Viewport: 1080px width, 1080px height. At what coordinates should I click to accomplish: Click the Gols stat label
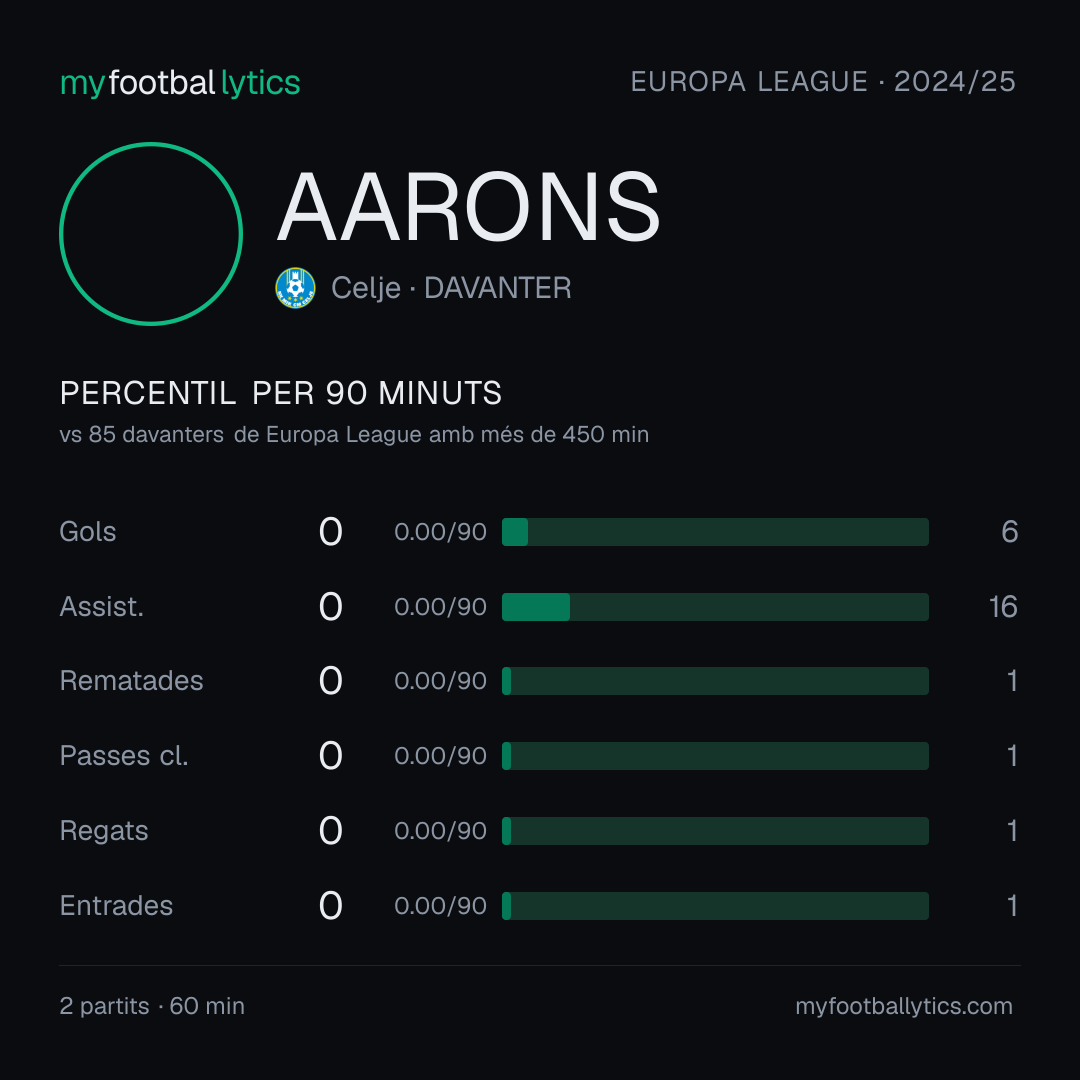point(87,532)
